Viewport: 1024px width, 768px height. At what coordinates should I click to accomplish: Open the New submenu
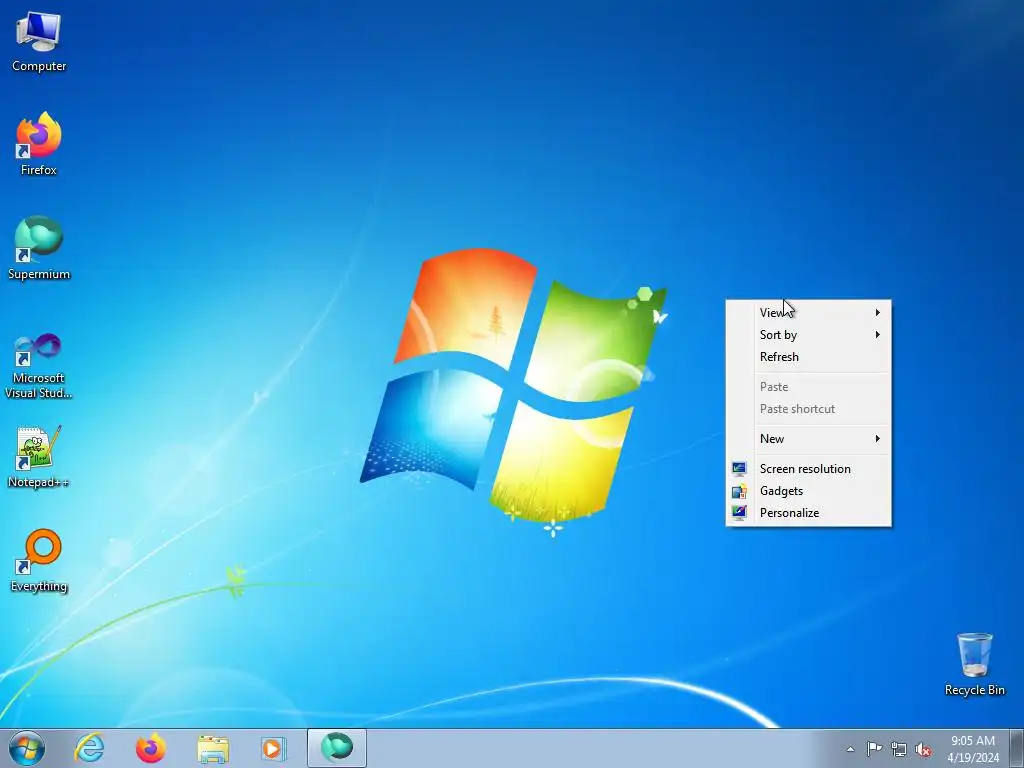[x=808, y=439]
